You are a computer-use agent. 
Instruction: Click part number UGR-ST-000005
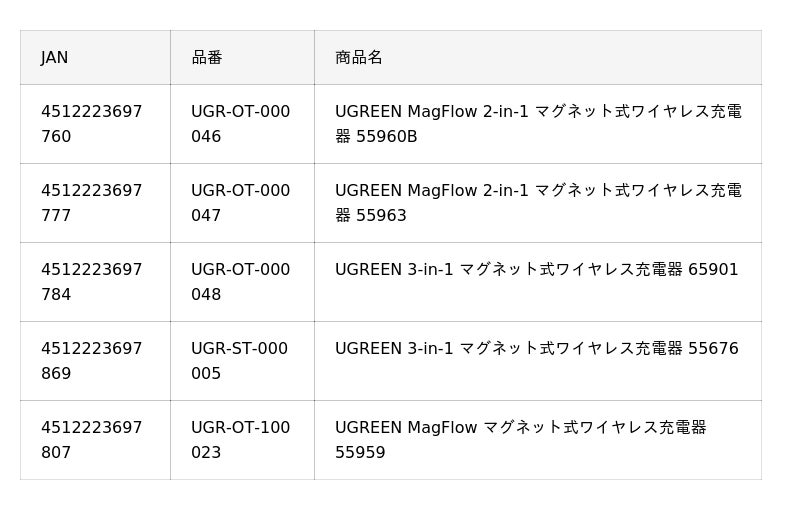(239, 361)
